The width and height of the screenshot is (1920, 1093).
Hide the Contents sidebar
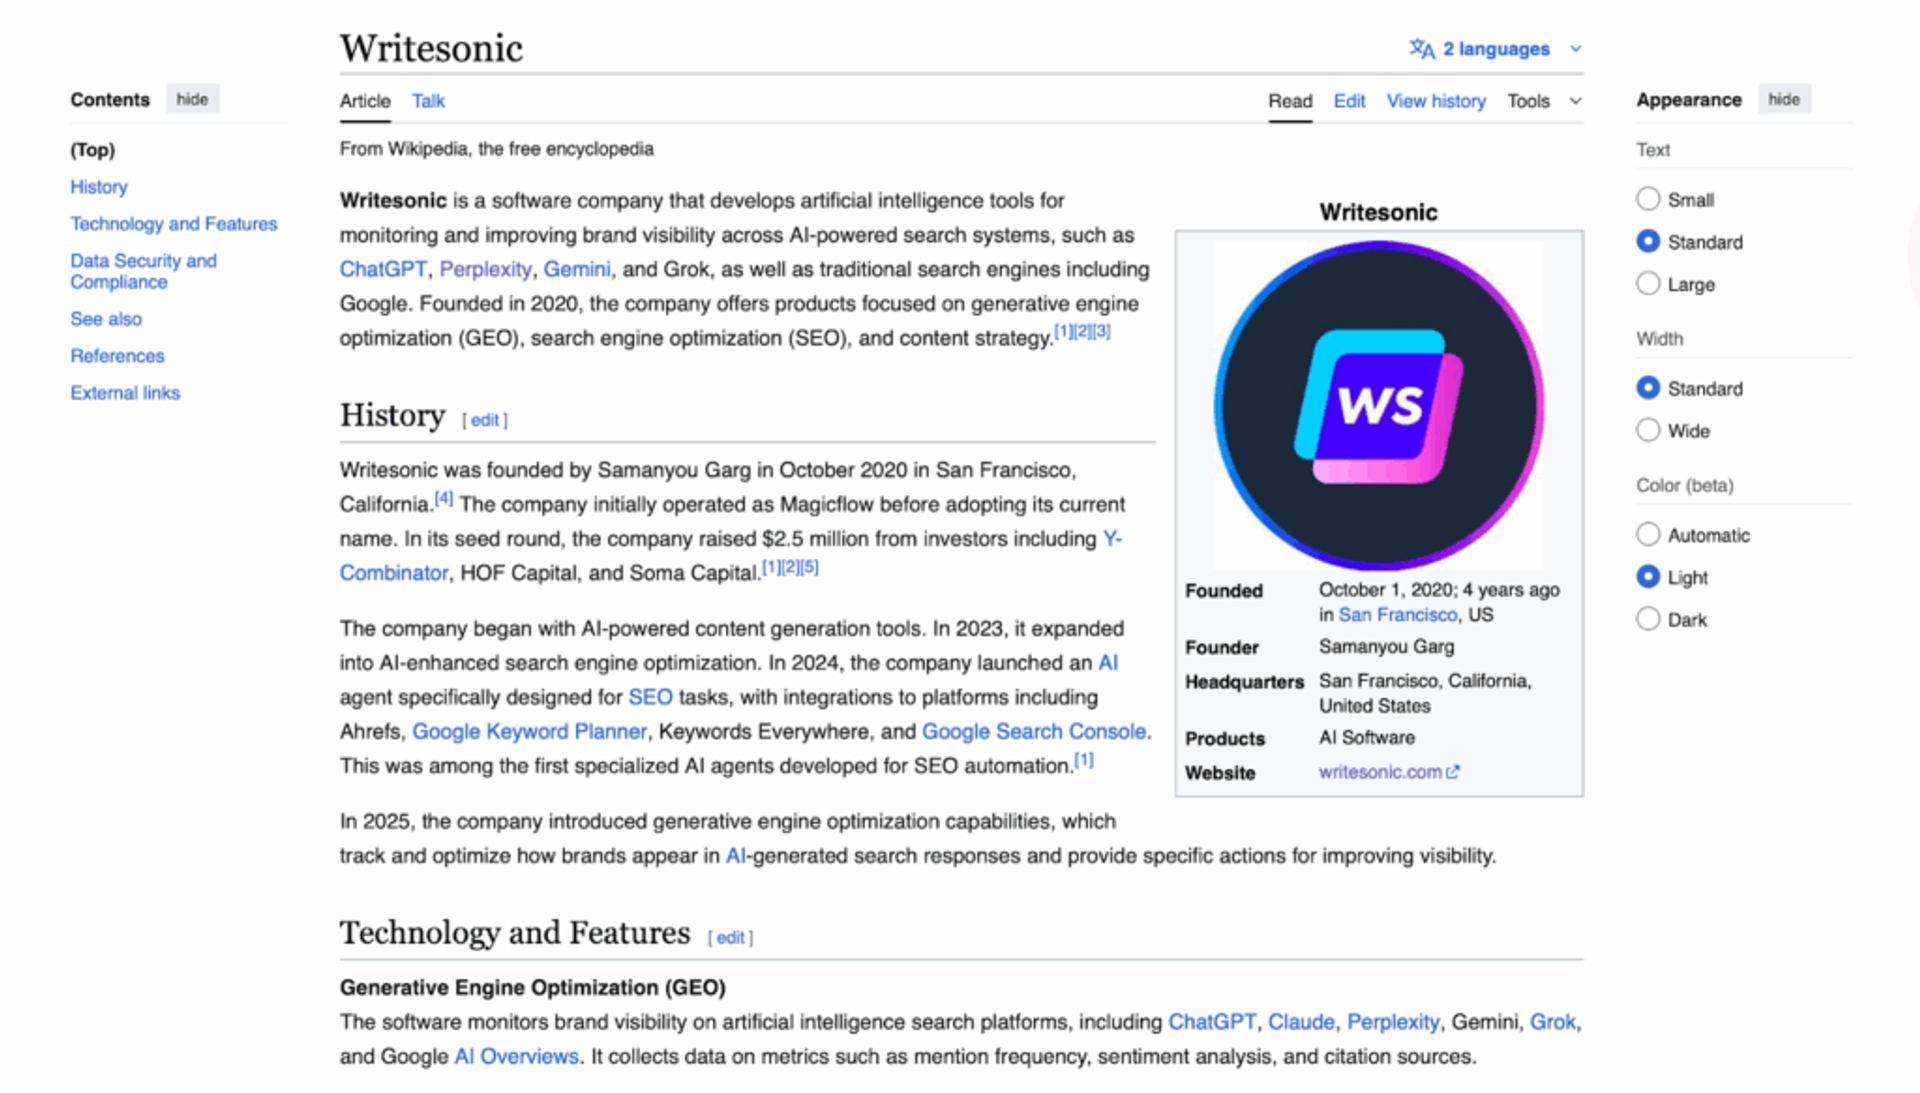[192, 99]
